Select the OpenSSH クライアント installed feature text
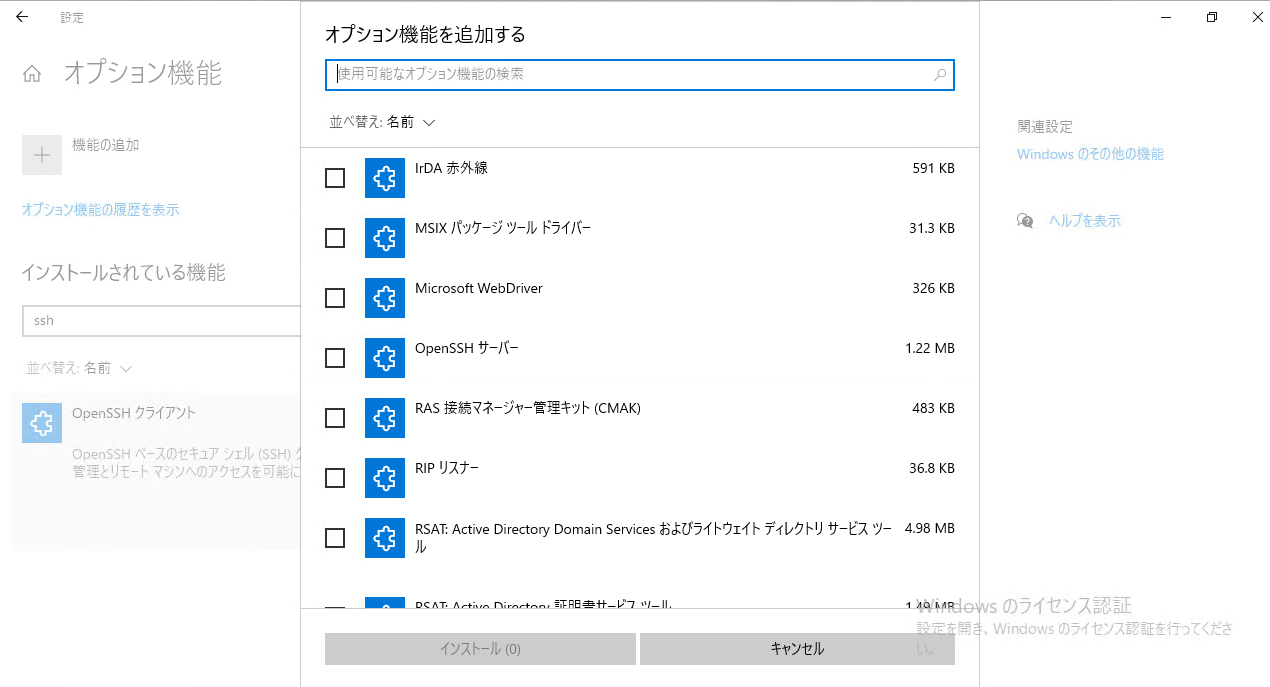The width and height of the screenshot is (1270, 687). click(x=134, y=413)
